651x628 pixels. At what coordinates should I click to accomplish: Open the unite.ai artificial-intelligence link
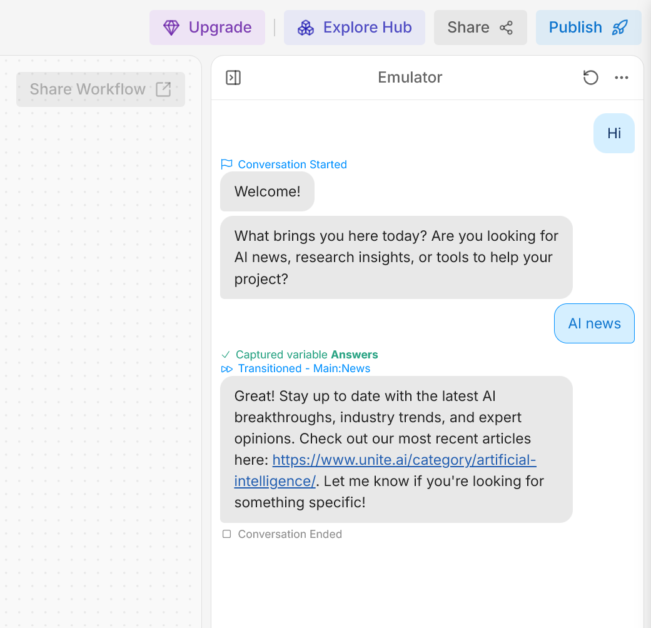tap(404, 460)
